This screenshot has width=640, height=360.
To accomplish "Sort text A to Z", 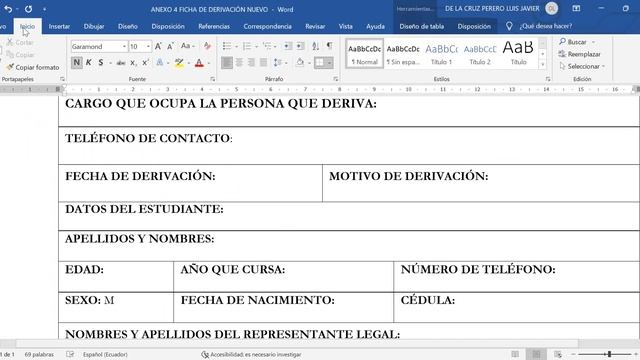I will point(316,46).
